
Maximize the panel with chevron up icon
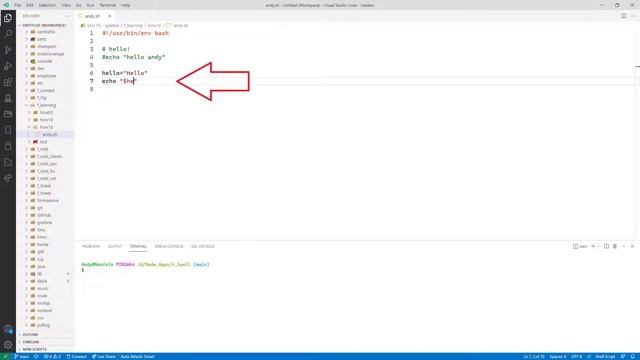(x=624, y=246)
